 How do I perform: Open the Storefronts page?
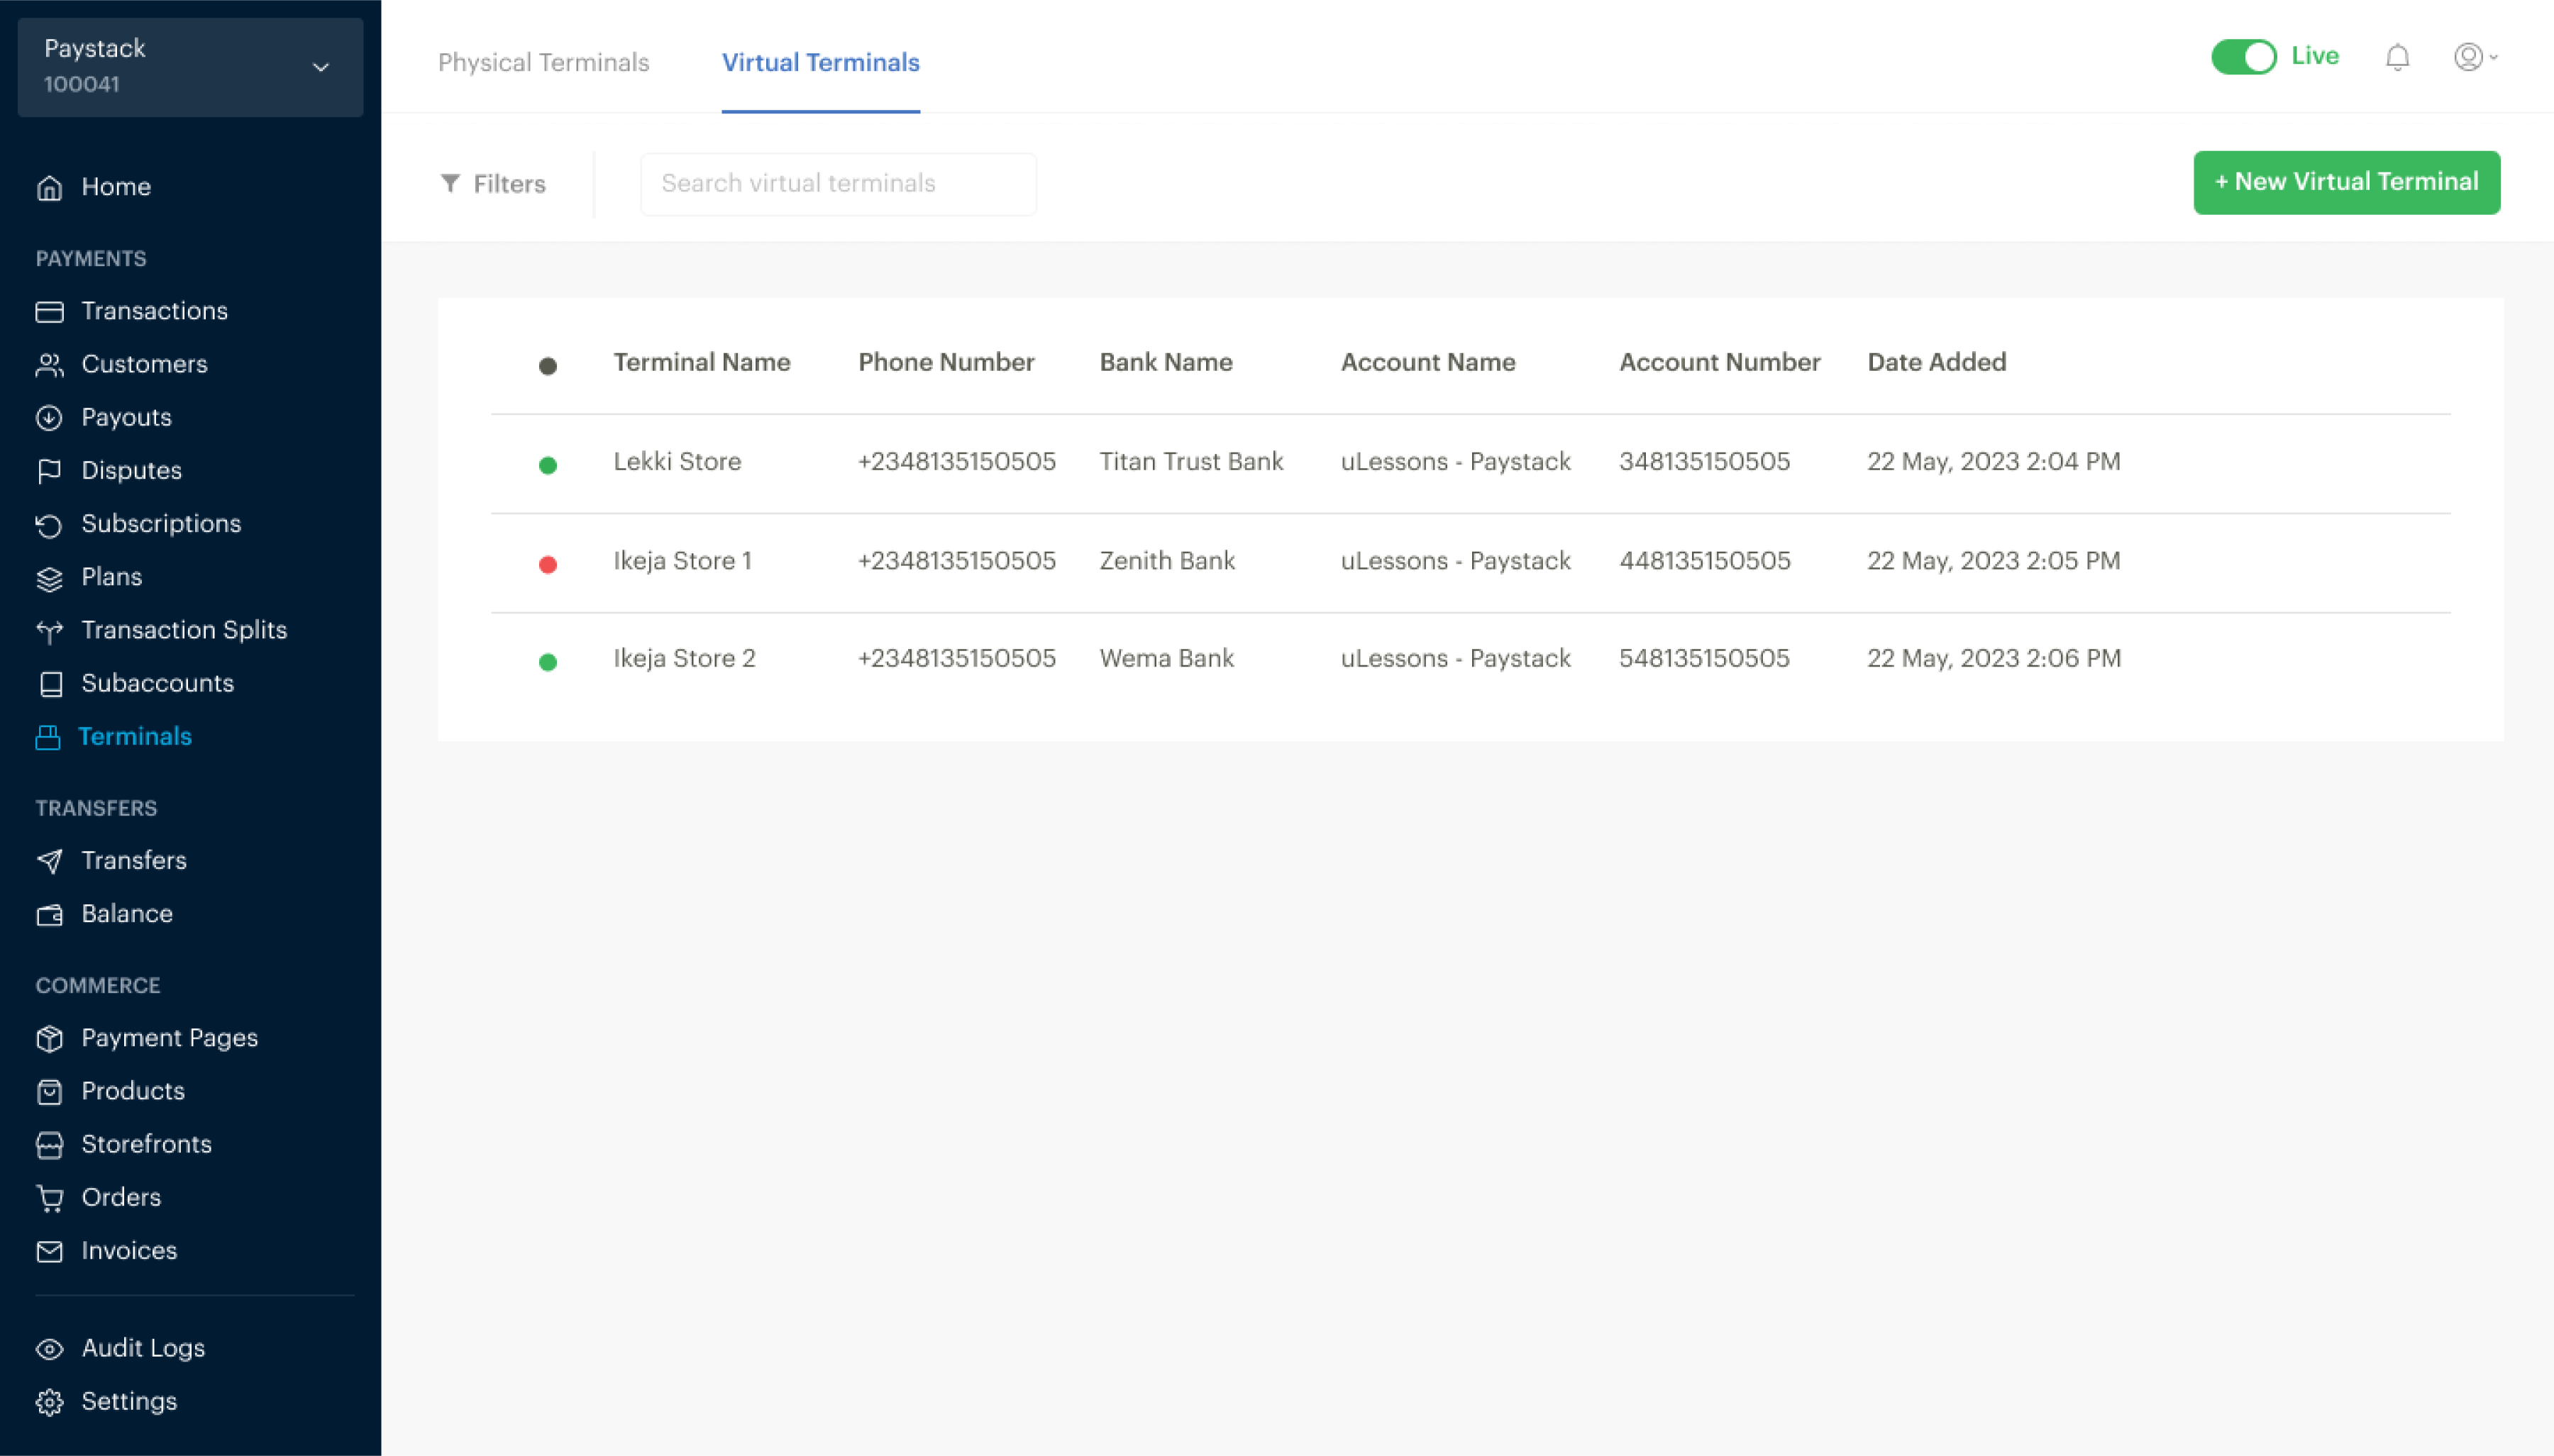[x=146, y=1144]
